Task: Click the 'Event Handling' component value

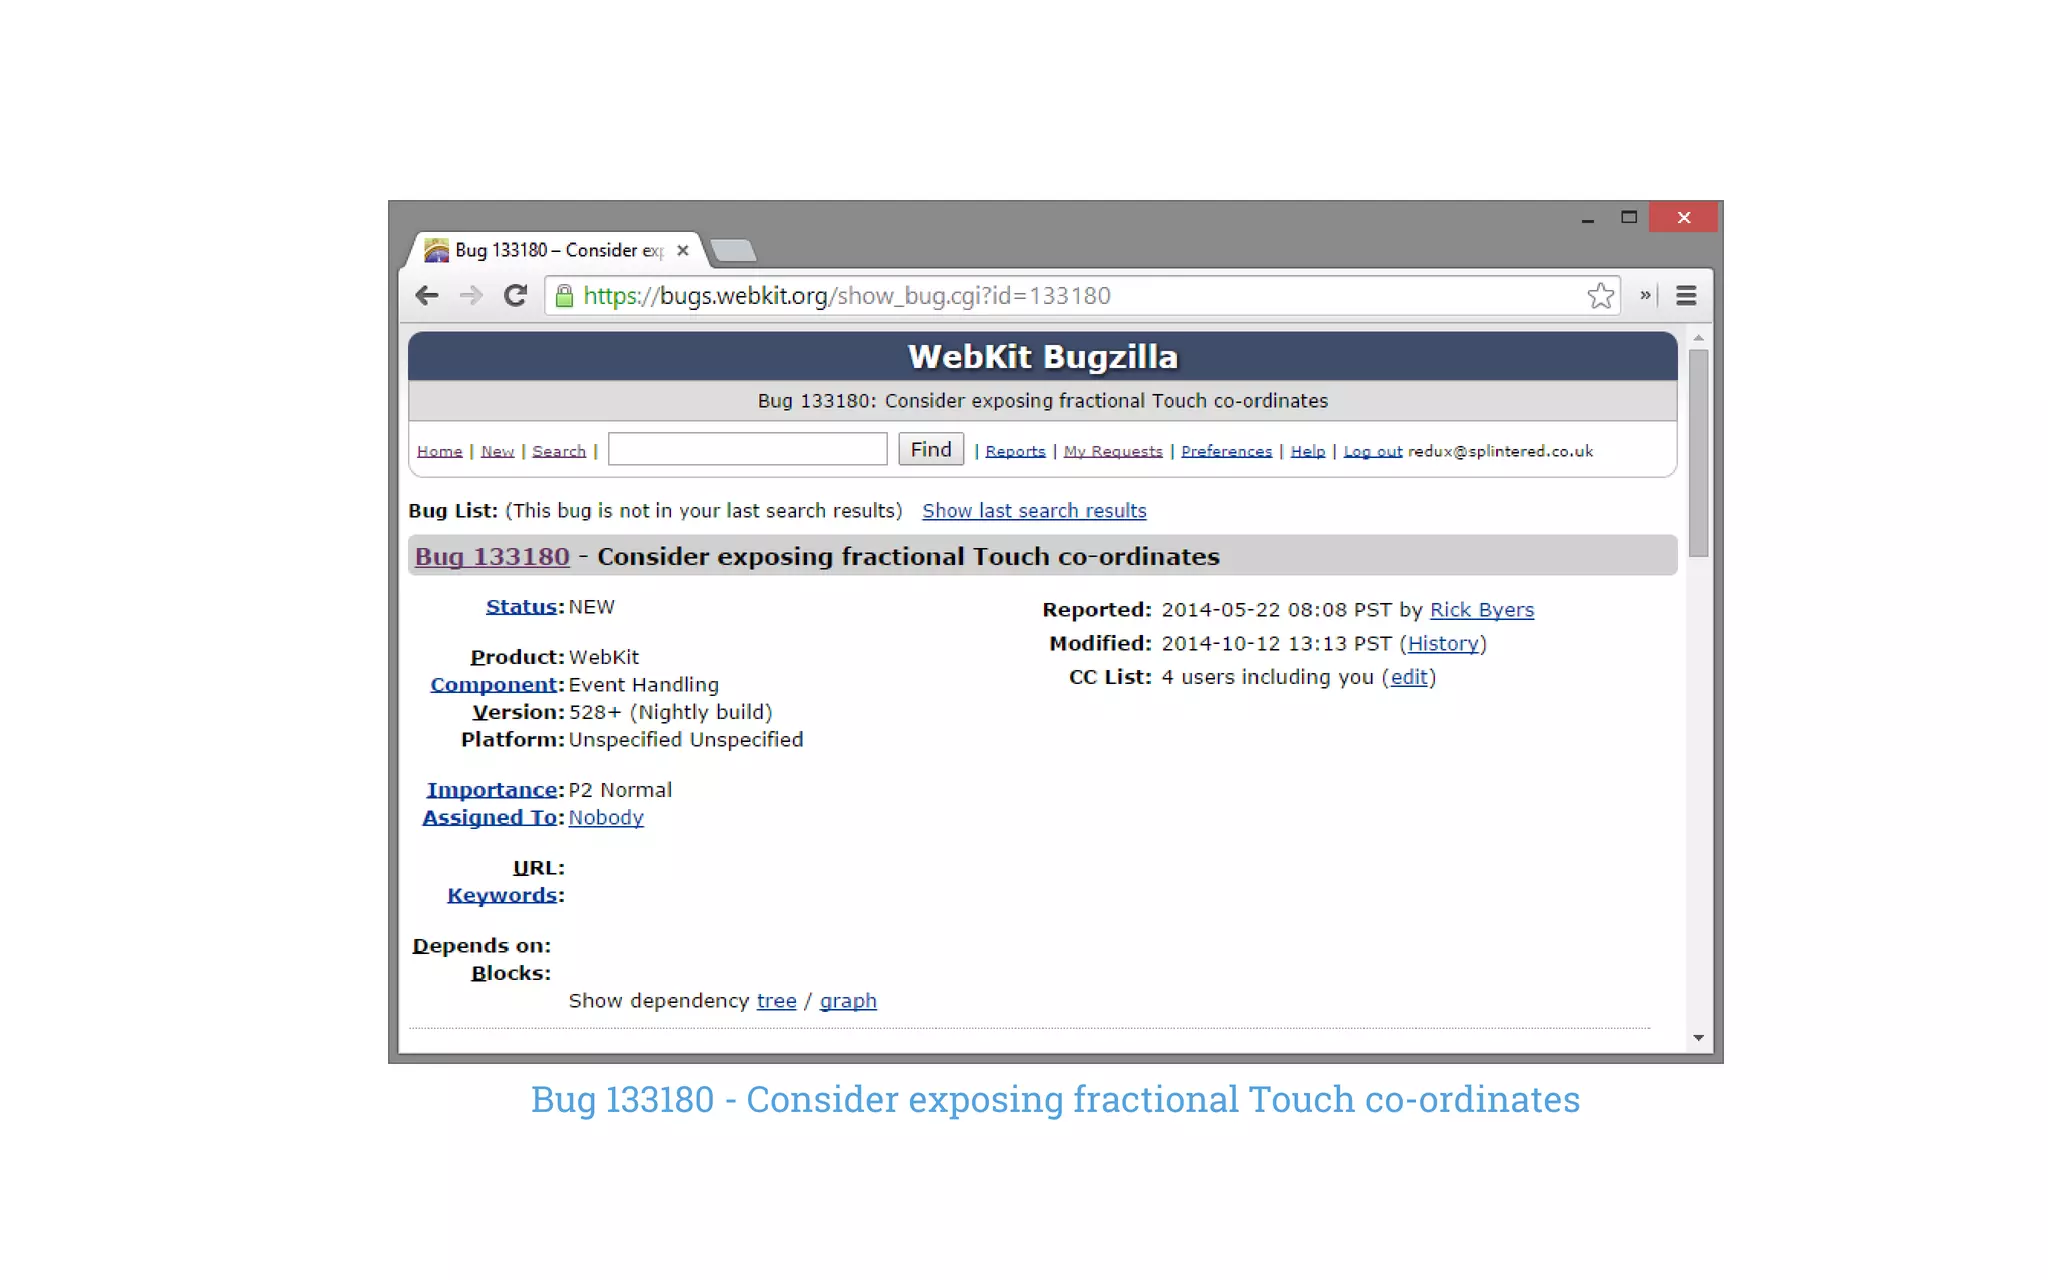Action: [644, 685]
